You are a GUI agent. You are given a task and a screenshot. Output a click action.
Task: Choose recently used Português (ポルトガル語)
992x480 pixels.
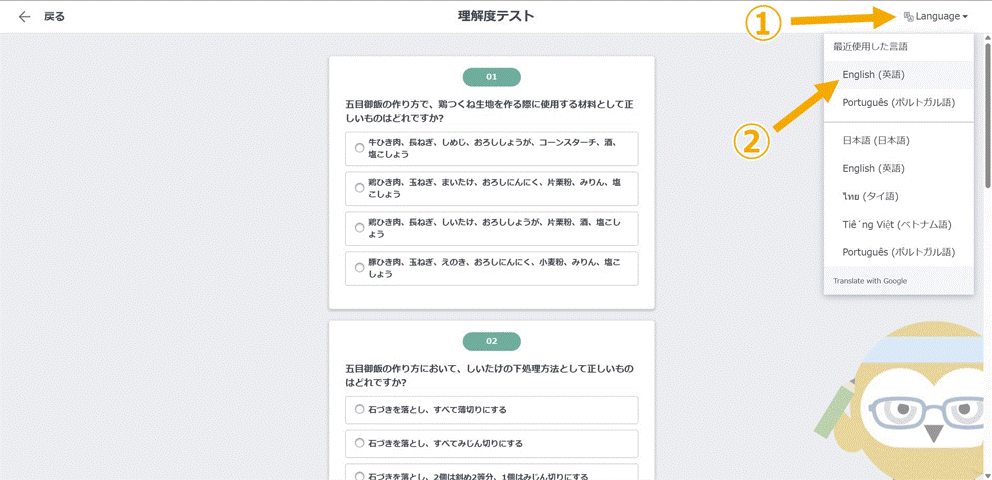pyautogui.click(x=898, y=102)
